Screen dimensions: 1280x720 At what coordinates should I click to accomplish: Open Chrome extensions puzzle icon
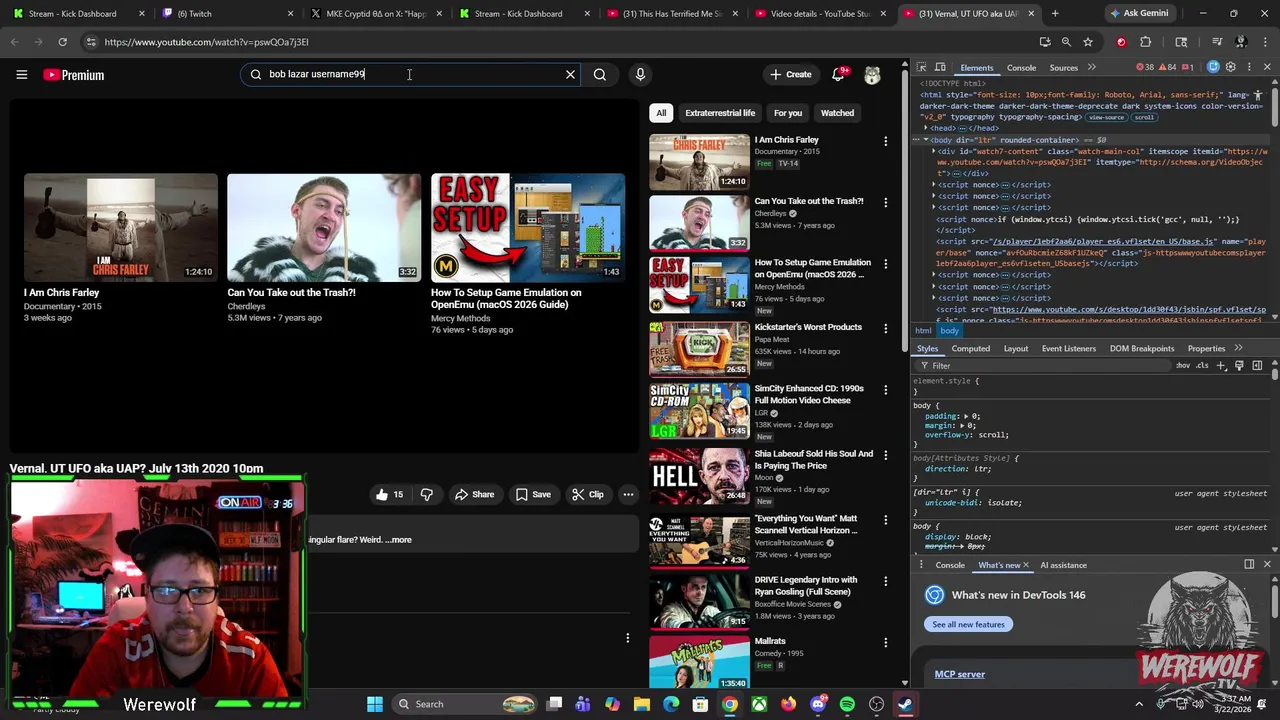point(1146,42)
